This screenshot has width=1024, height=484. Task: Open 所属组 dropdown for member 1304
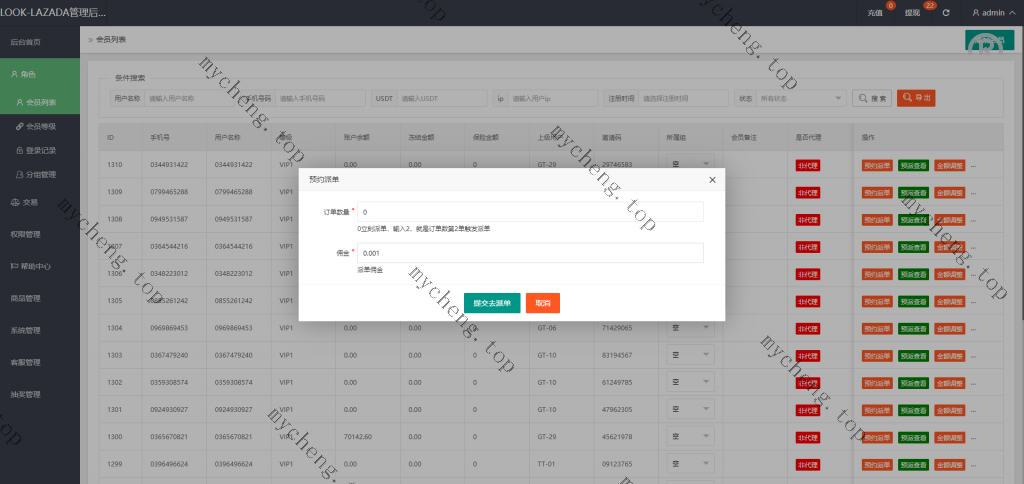tap(689, 327)
